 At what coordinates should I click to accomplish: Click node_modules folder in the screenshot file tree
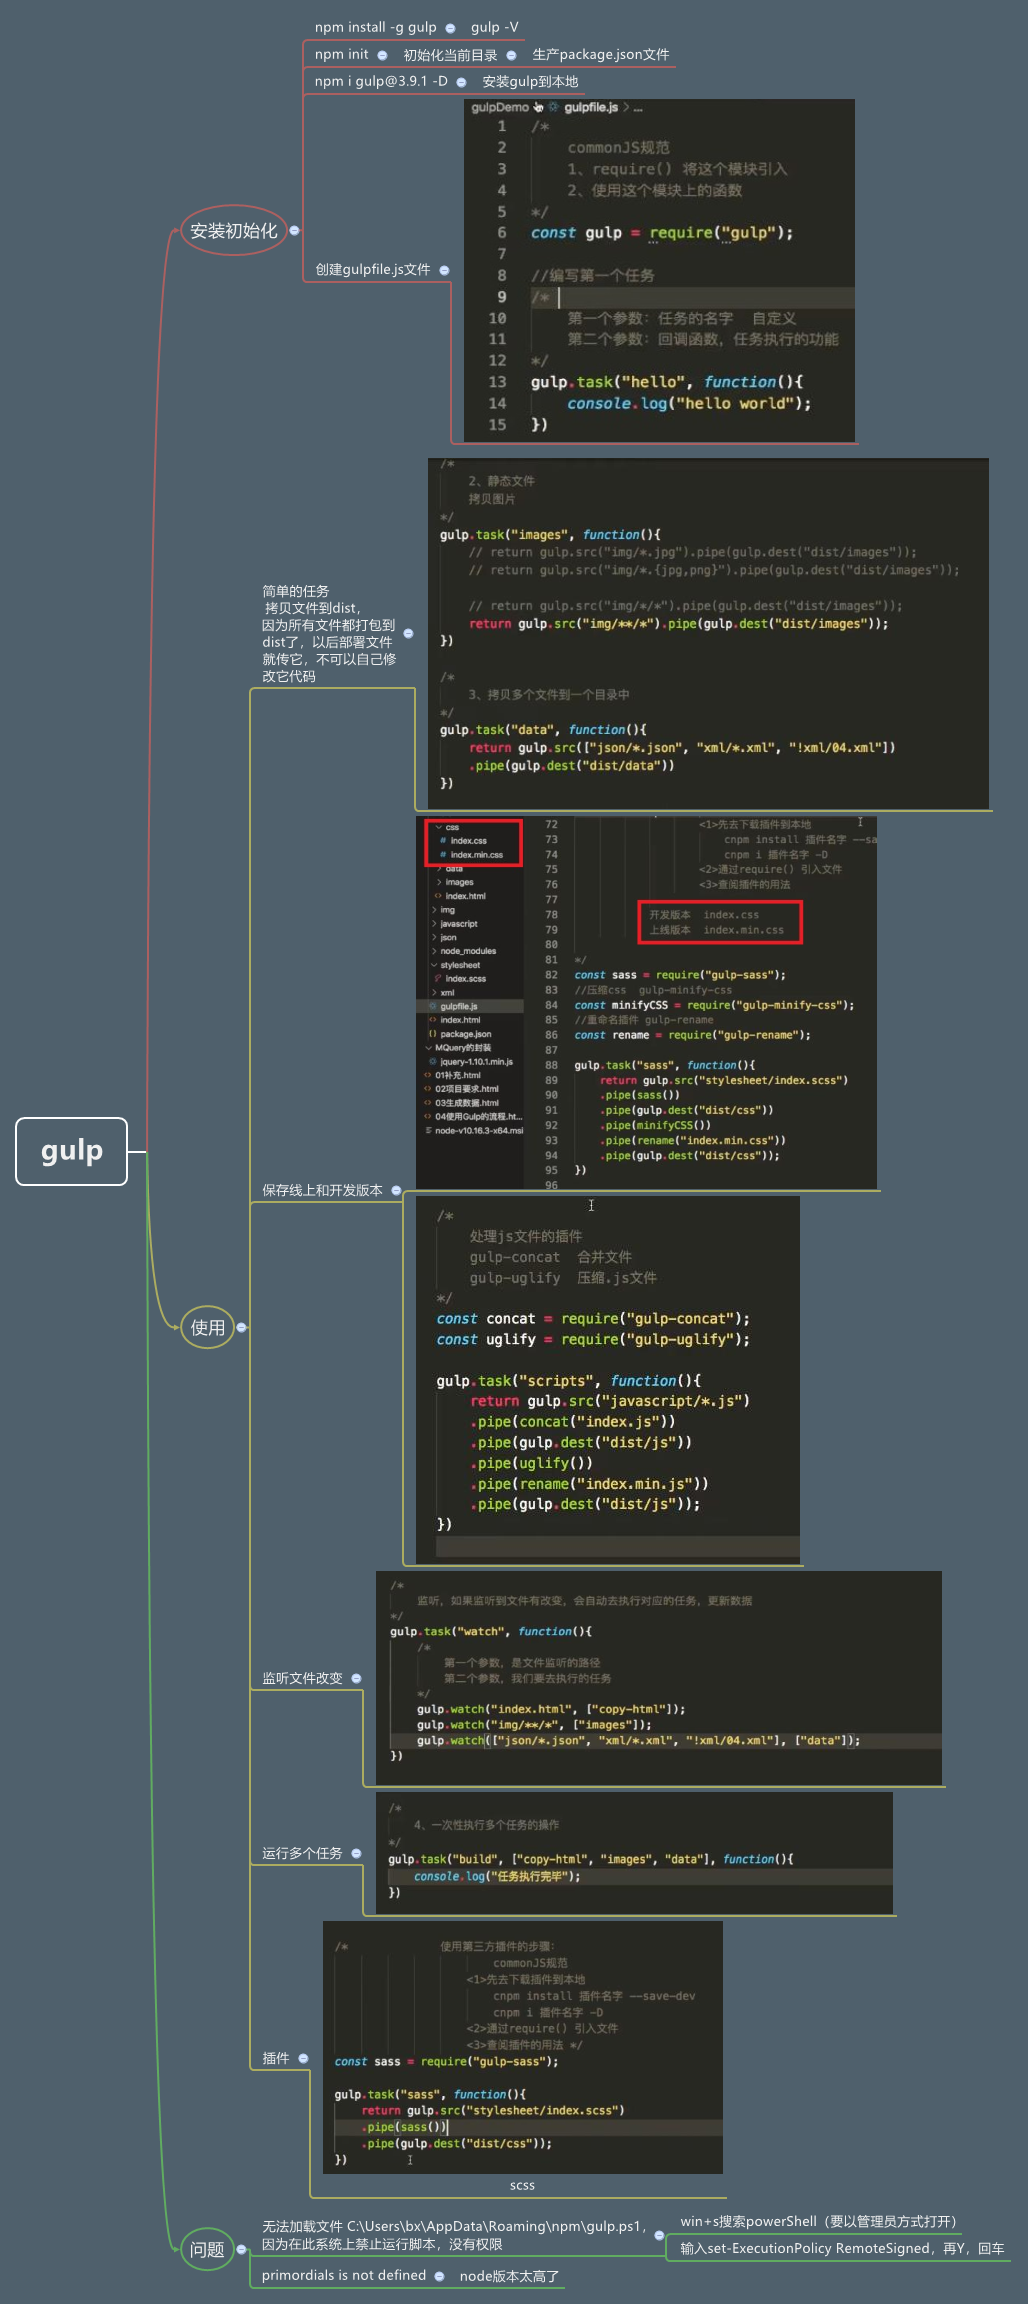[467, 951]
